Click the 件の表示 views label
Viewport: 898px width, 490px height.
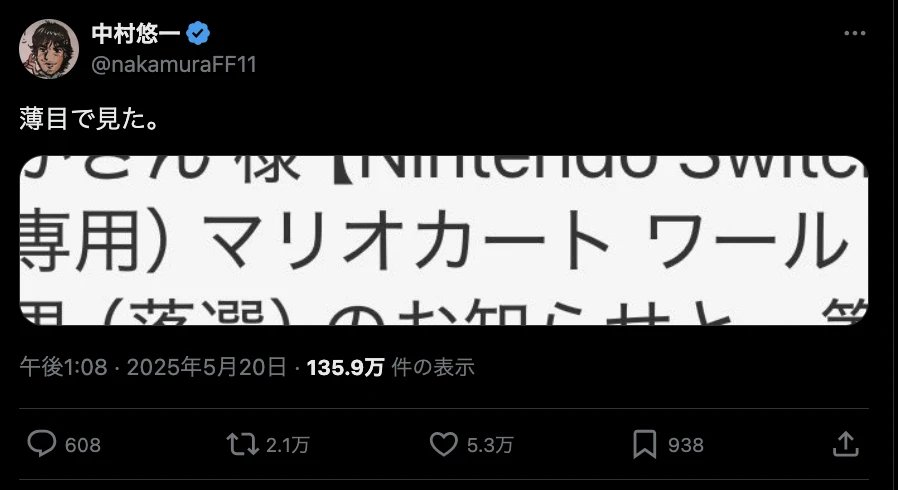click(433, 367)
